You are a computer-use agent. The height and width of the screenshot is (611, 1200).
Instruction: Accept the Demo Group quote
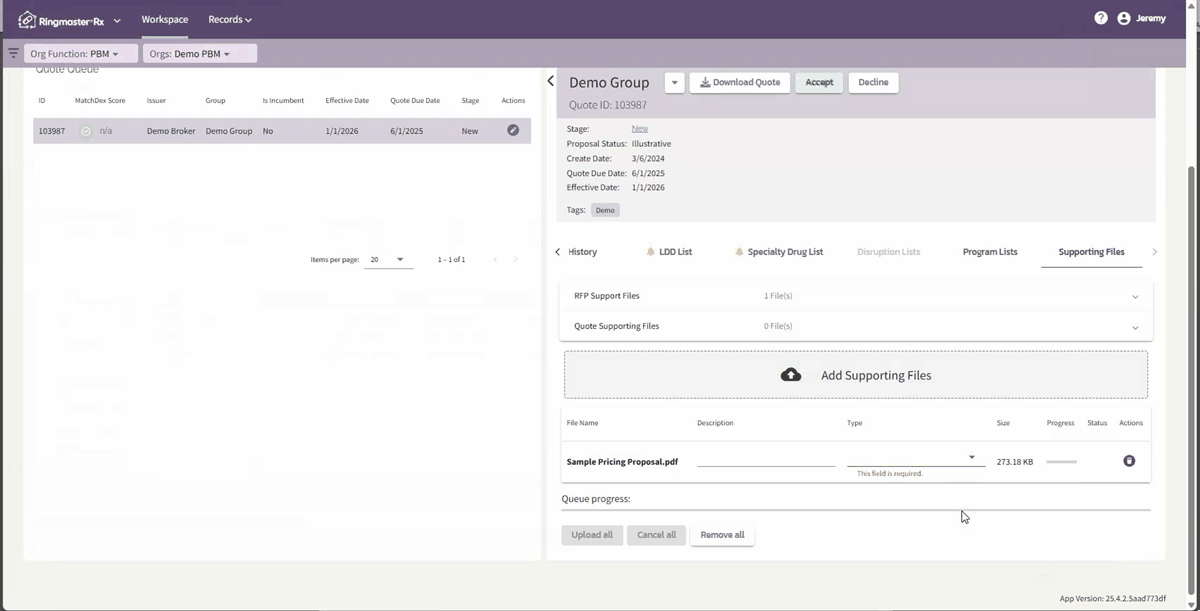(818, 82)
